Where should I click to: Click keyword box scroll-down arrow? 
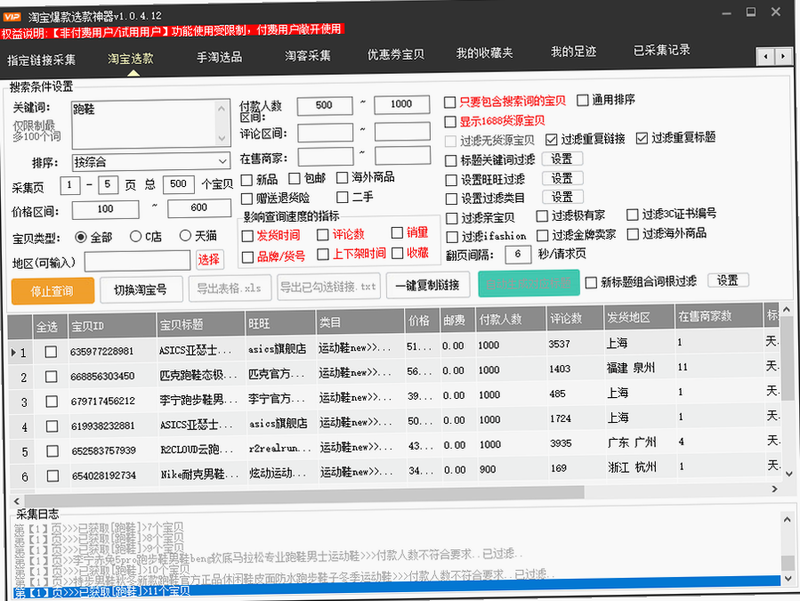(x=221, y=138)
